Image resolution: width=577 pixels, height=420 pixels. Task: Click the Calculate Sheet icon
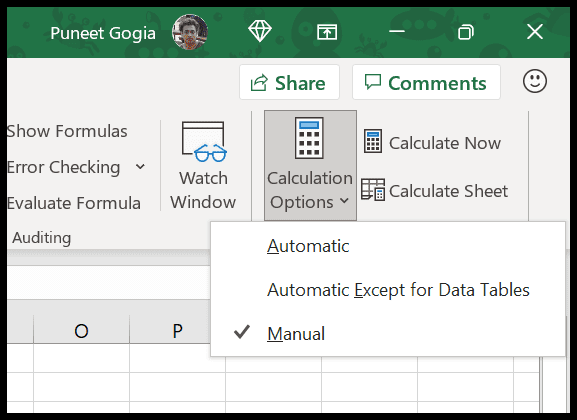tap(373, 190)
